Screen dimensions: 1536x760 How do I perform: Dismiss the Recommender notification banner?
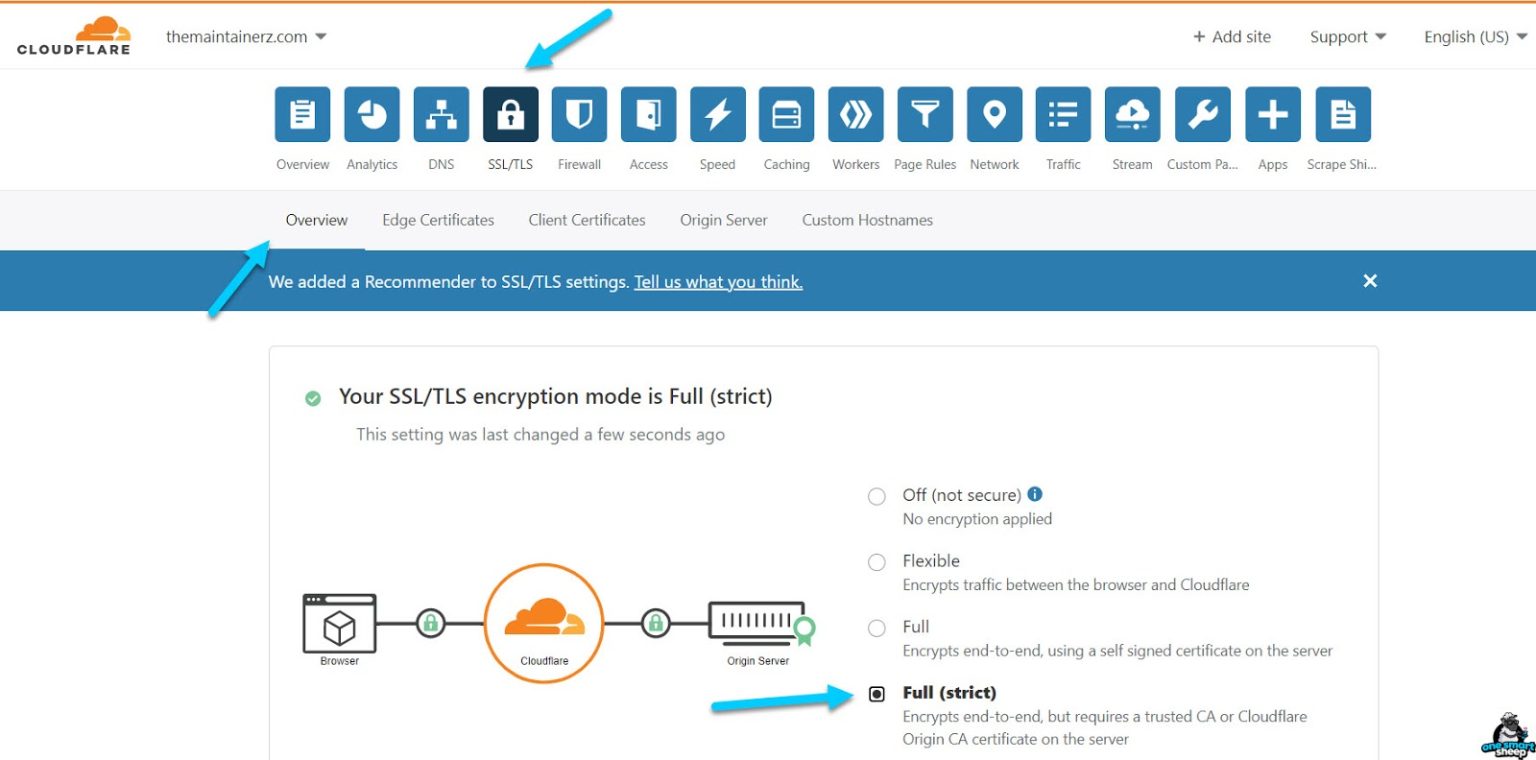click(x=1370, y=281)
